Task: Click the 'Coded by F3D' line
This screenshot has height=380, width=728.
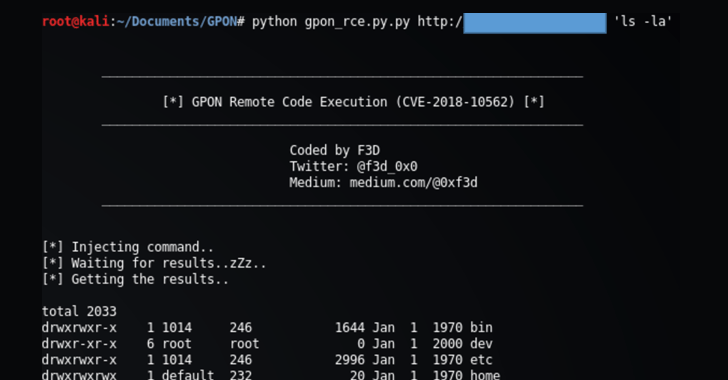Action: pos(335,150)
